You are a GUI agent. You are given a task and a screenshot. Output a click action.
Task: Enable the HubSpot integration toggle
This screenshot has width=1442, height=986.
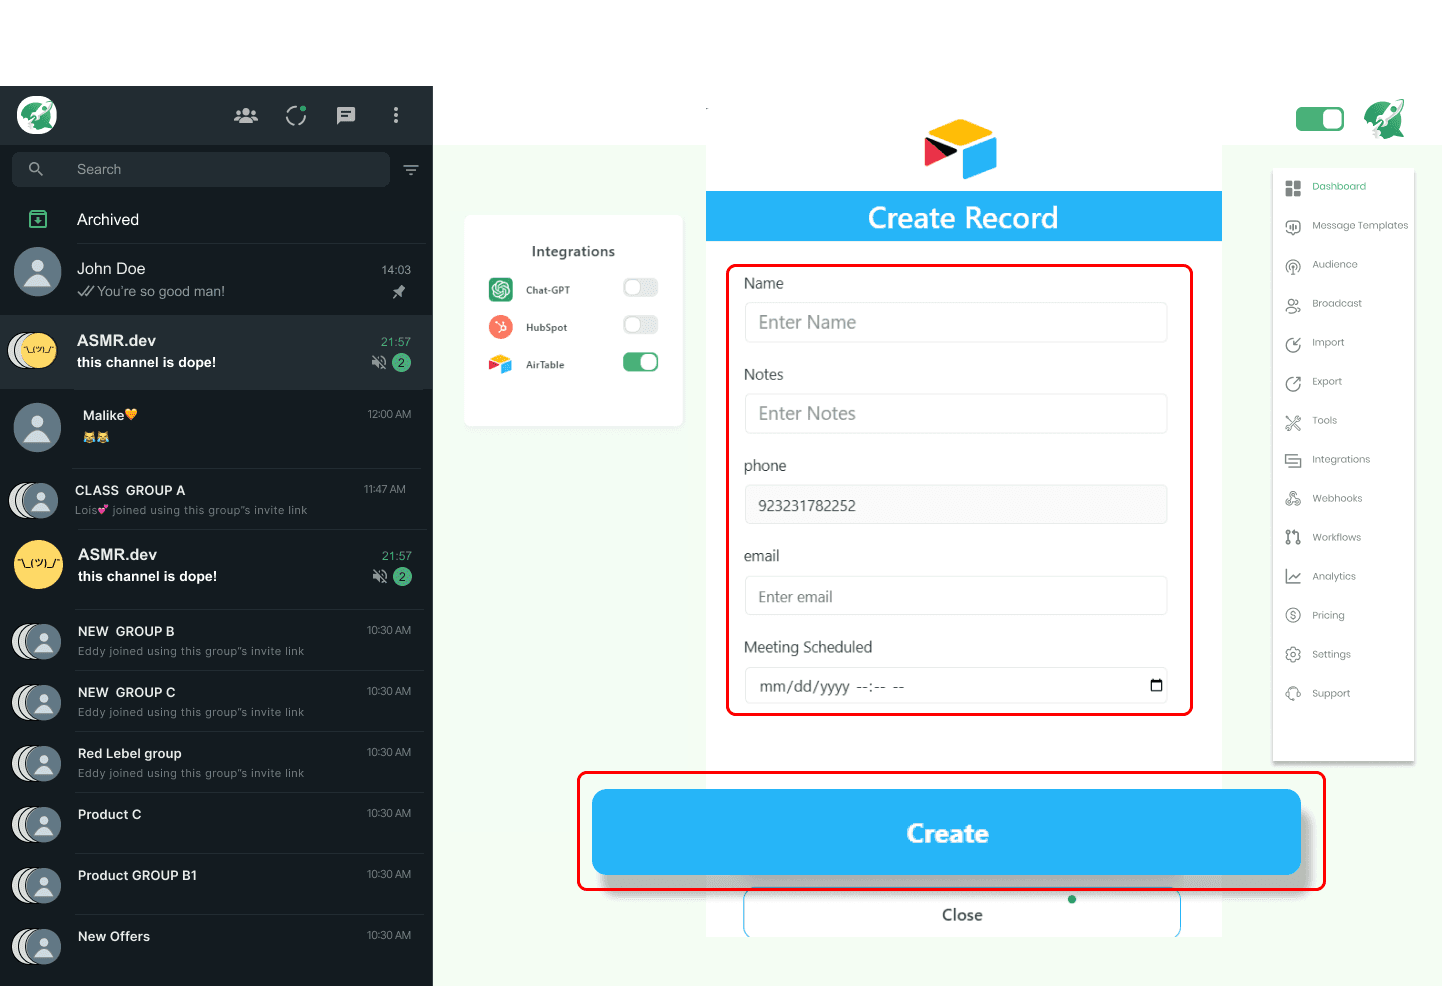pyautogui.click(x=640, y=325)
